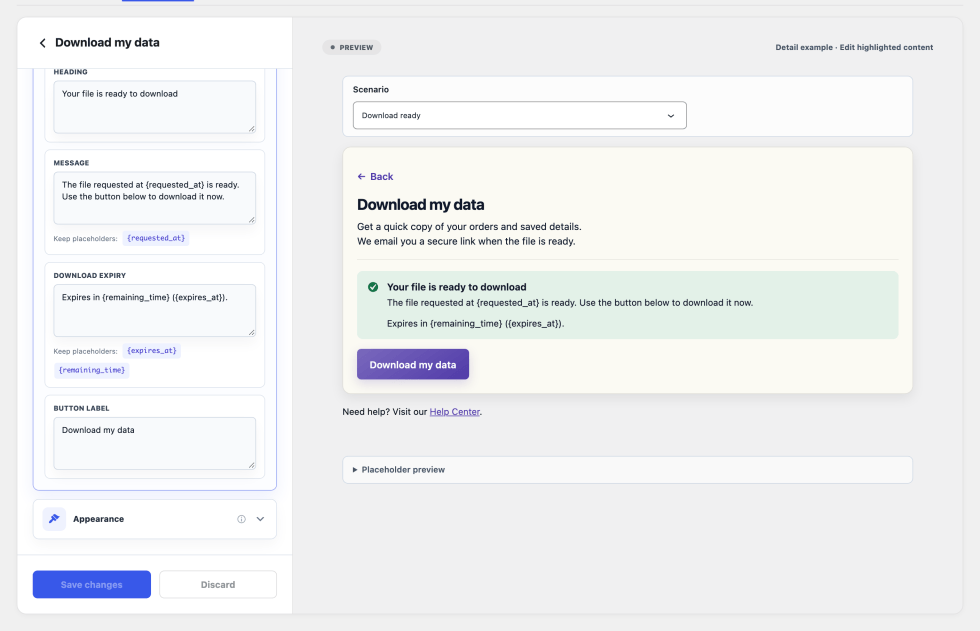
Task: Click the {requested_at} placeholder chip
Action: (x=156, y=238)
